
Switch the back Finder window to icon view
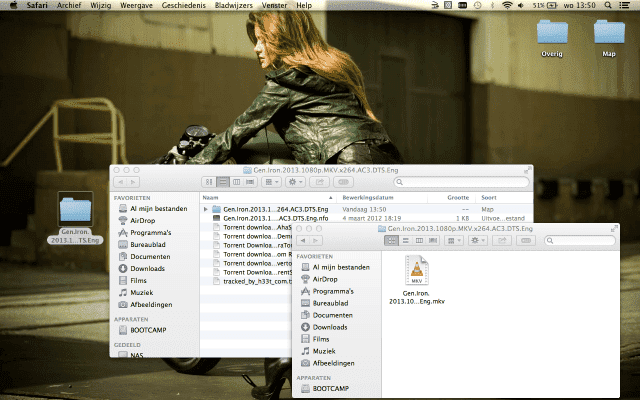point(209,182)
